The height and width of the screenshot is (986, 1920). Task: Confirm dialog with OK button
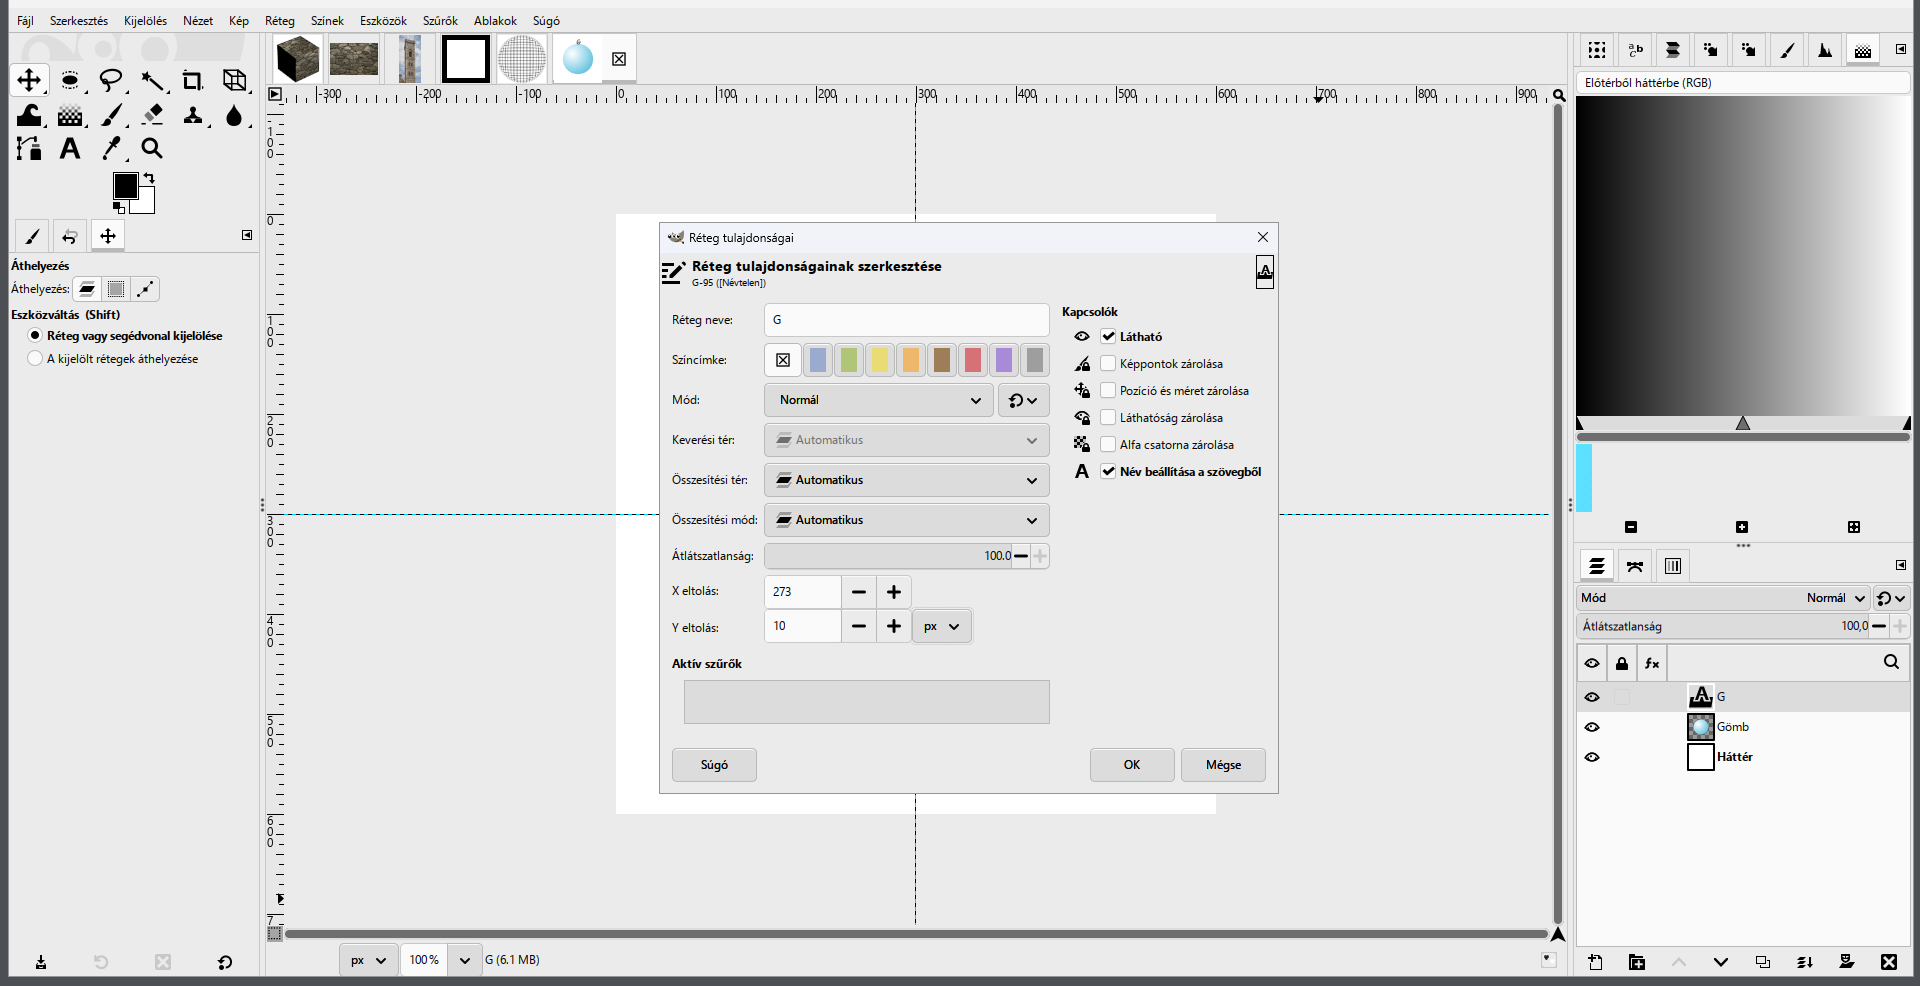coord(1132,765)
